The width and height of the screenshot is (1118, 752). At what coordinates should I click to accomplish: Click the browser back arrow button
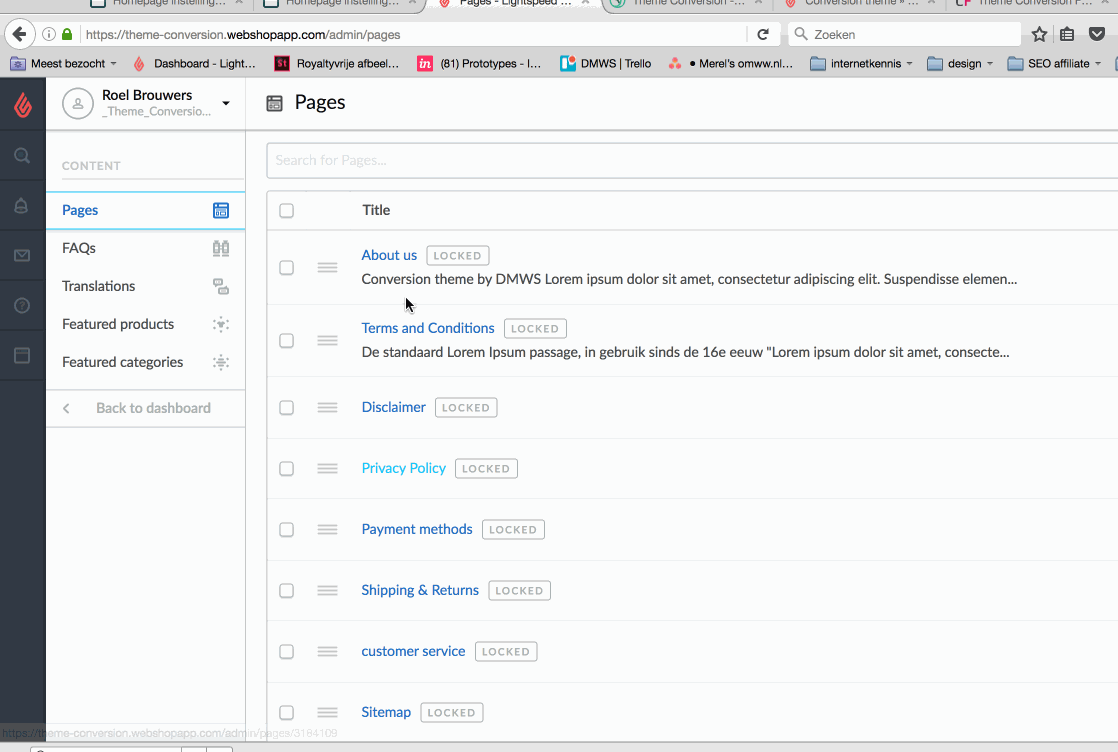(x=20, y=34)
